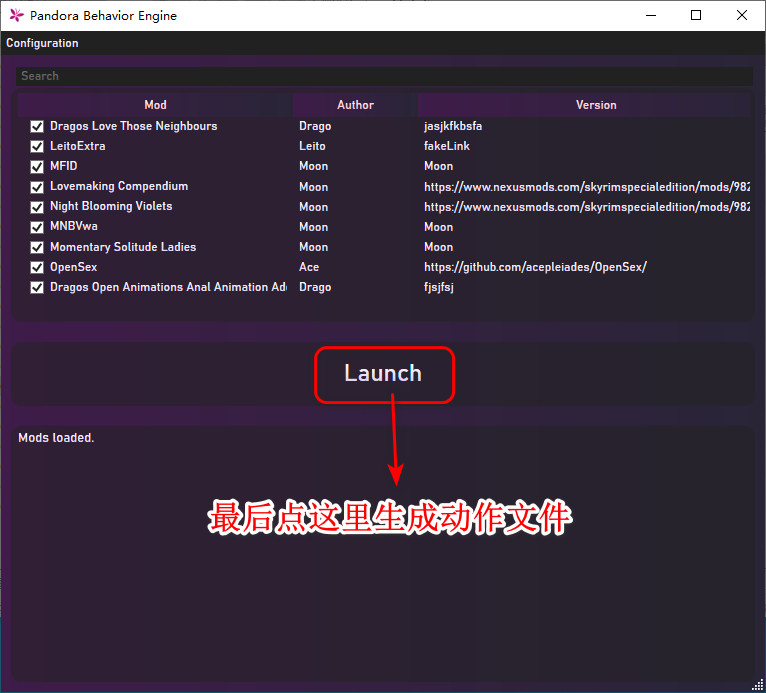Open Lovemaking Compendium nexusmods link
Screen dimensions: 766x693
[x=586, y=187]
